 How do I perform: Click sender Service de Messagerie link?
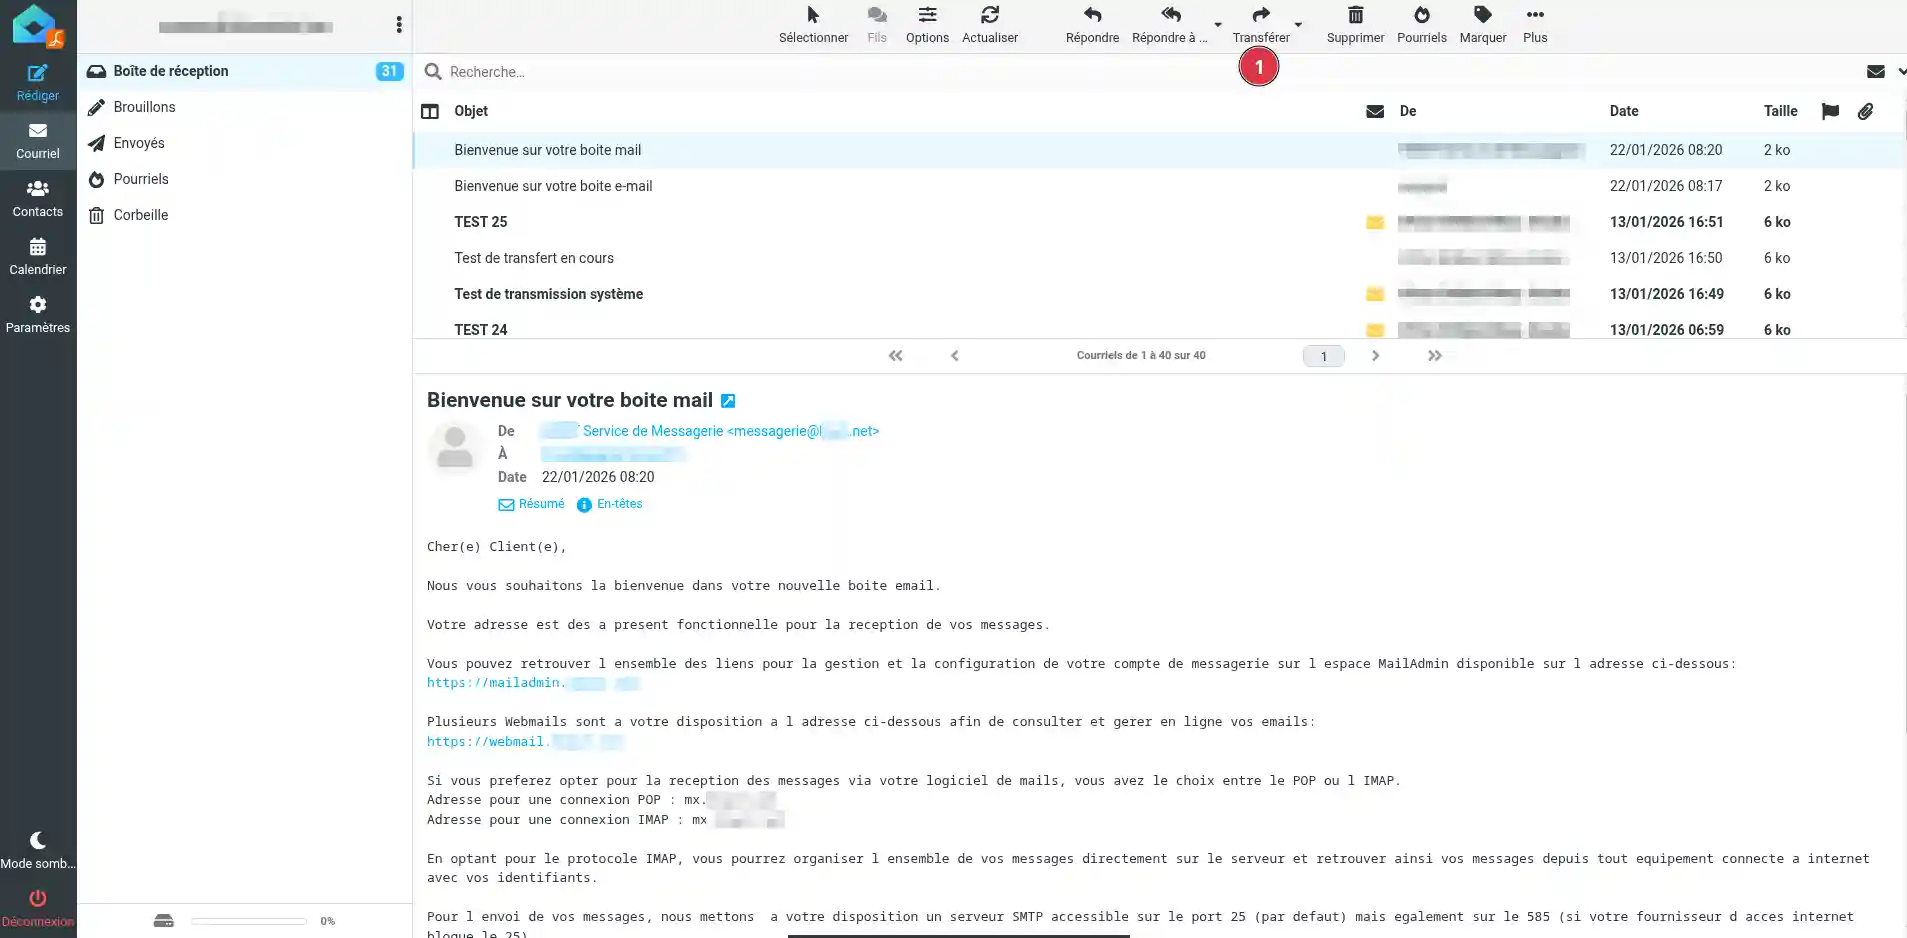[709, 431]
